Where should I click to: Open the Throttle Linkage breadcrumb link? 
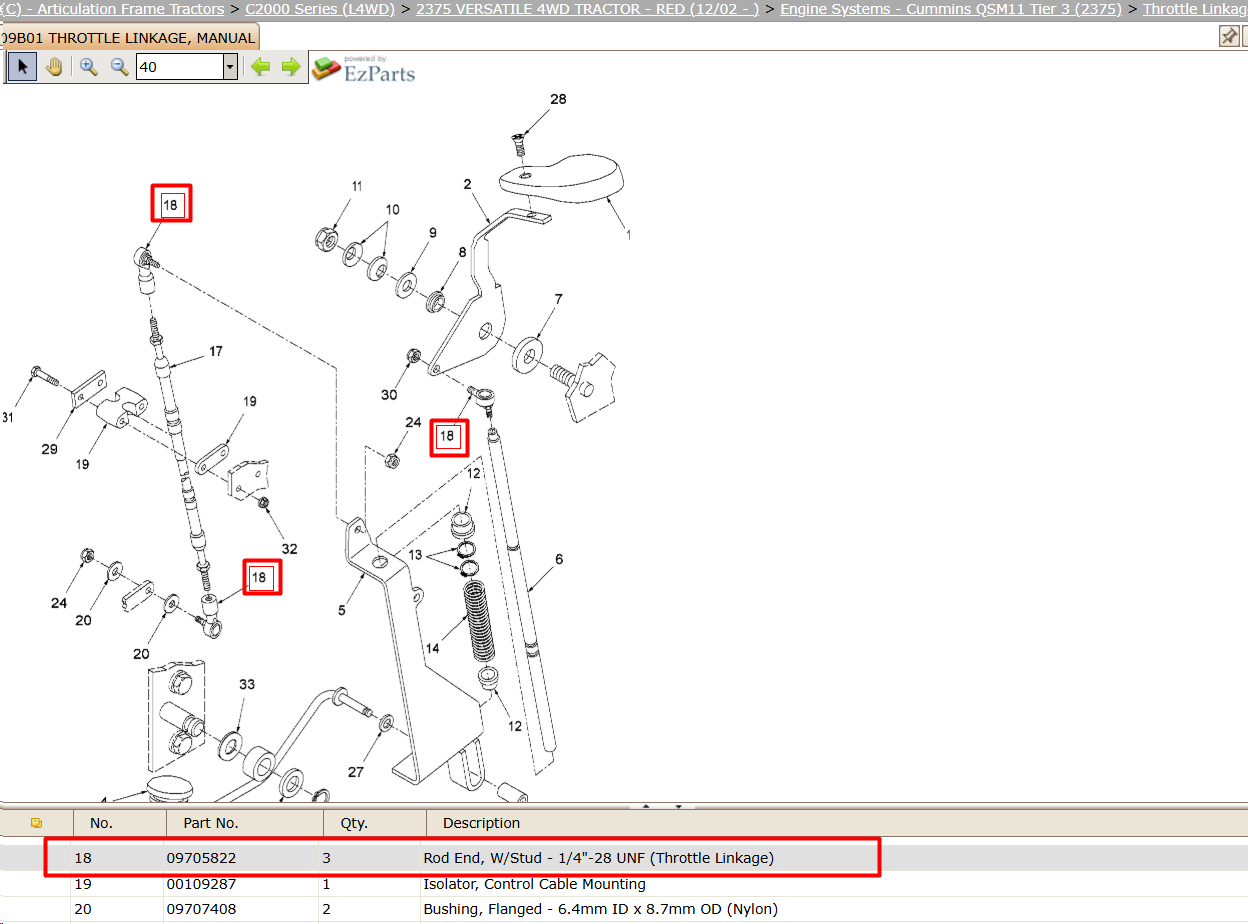point(1195,9)
